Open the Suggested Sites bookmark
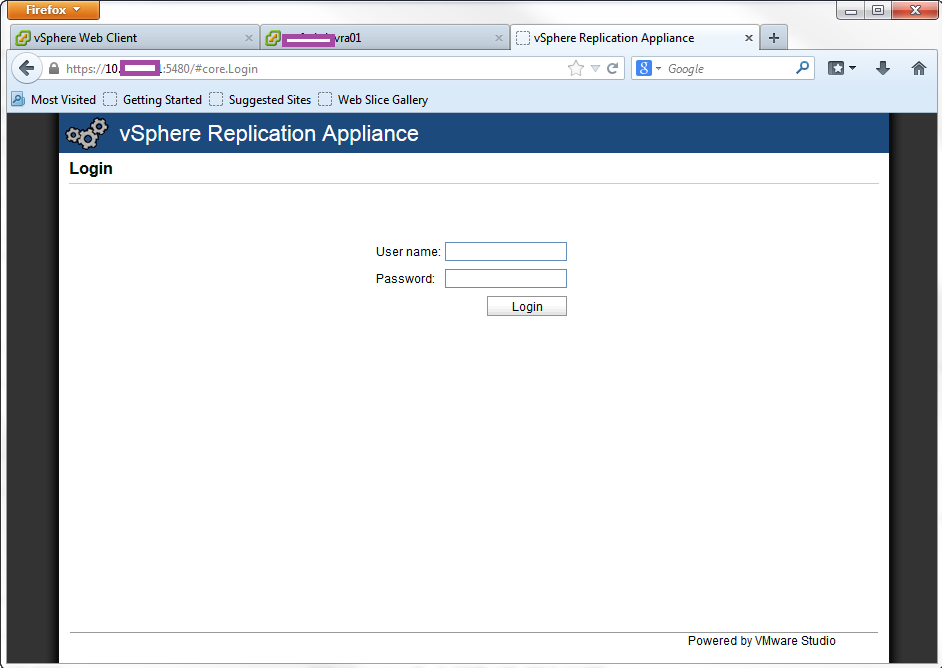942x668 pixels. coord(260,100)
